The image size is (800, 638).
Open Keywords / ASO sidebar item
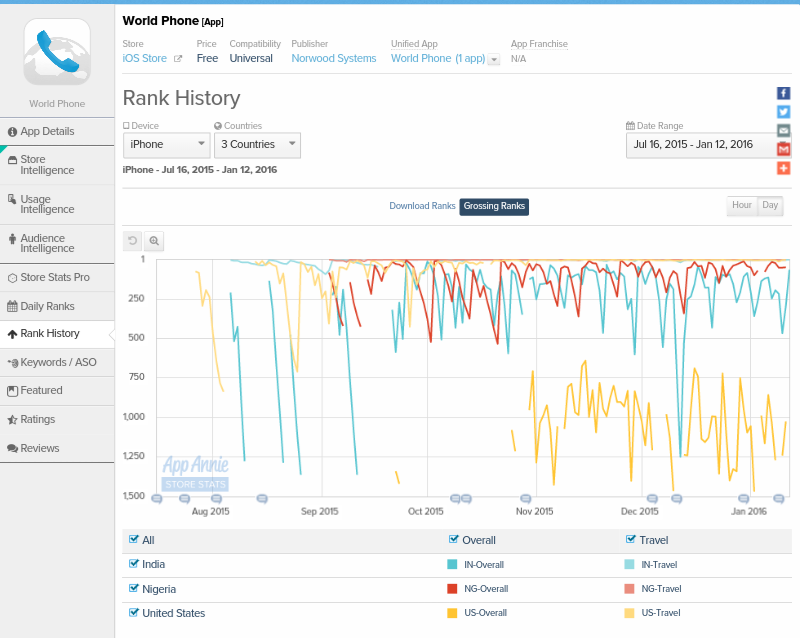57,362
